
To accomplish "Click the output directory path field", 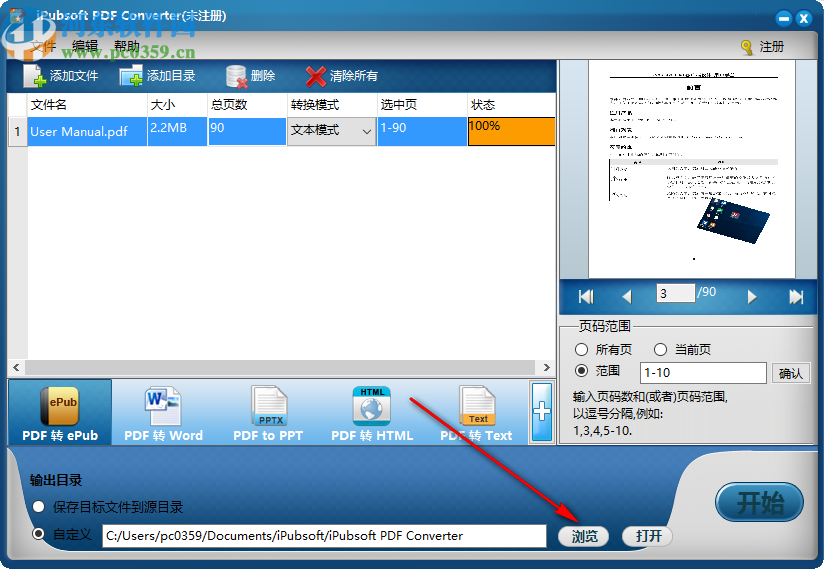I will pos(324,536).
